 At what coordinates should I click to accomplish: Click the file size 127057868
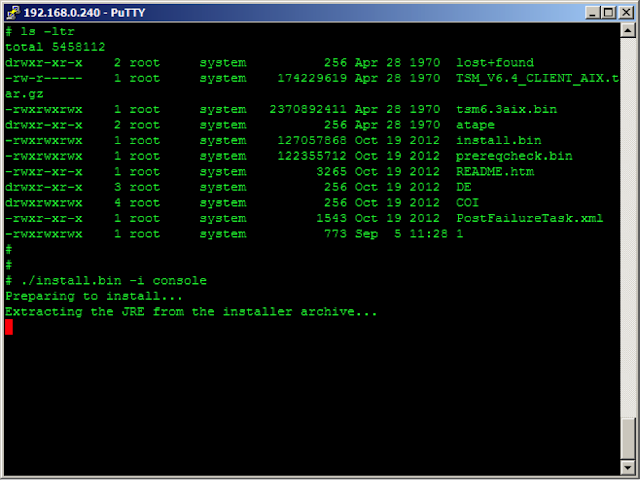click(312, 140)
